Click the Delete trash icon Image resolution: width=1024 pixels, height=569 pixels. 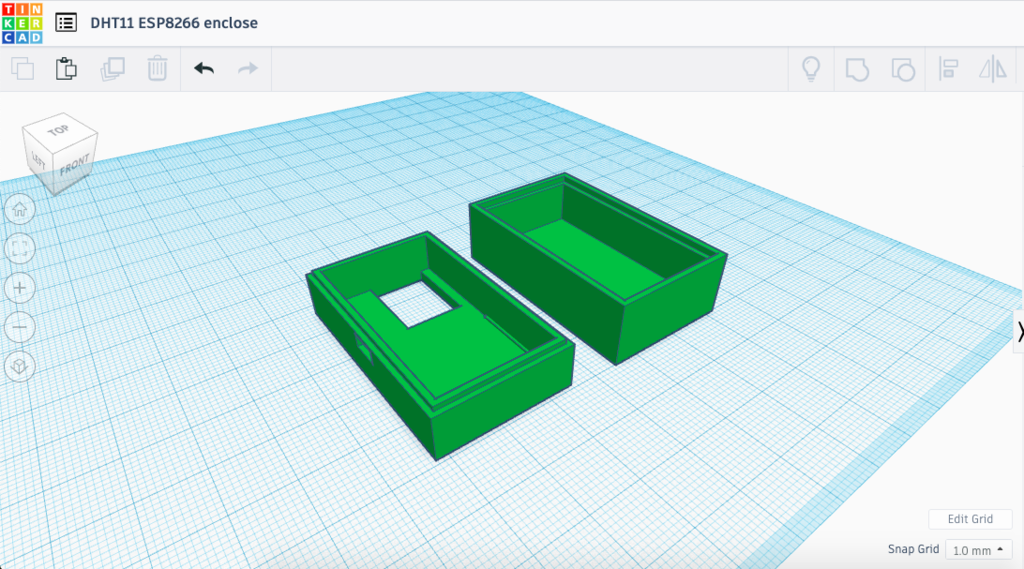pyautogui.click(x=157, y=69)
